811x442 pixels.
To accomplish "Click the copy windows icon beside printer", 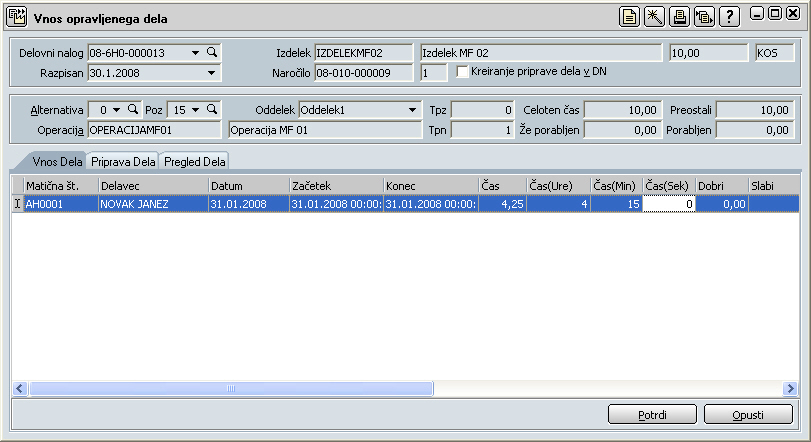I will pyautogui.click(x=705, y=18).
